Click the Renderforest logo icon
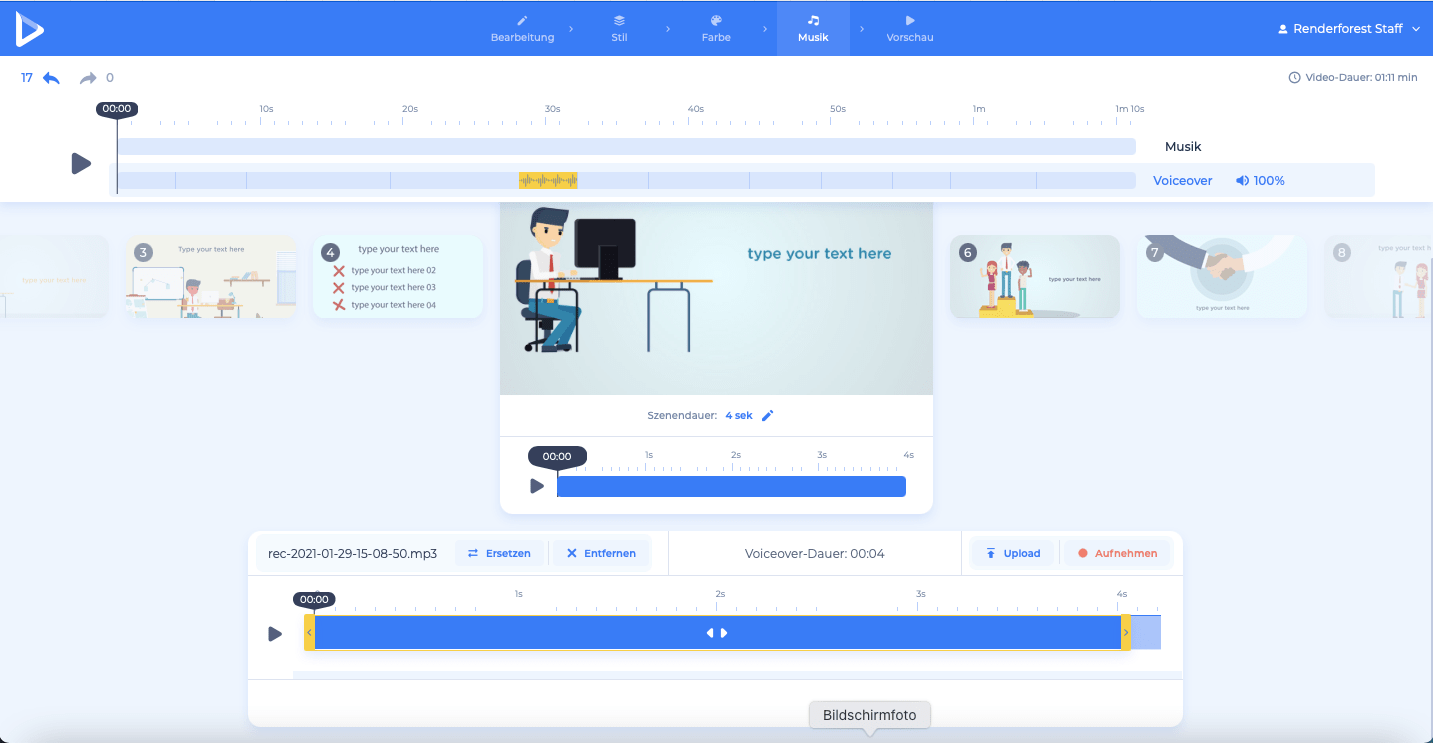The height and width of the screenshot is (743, 1433). 29,29
